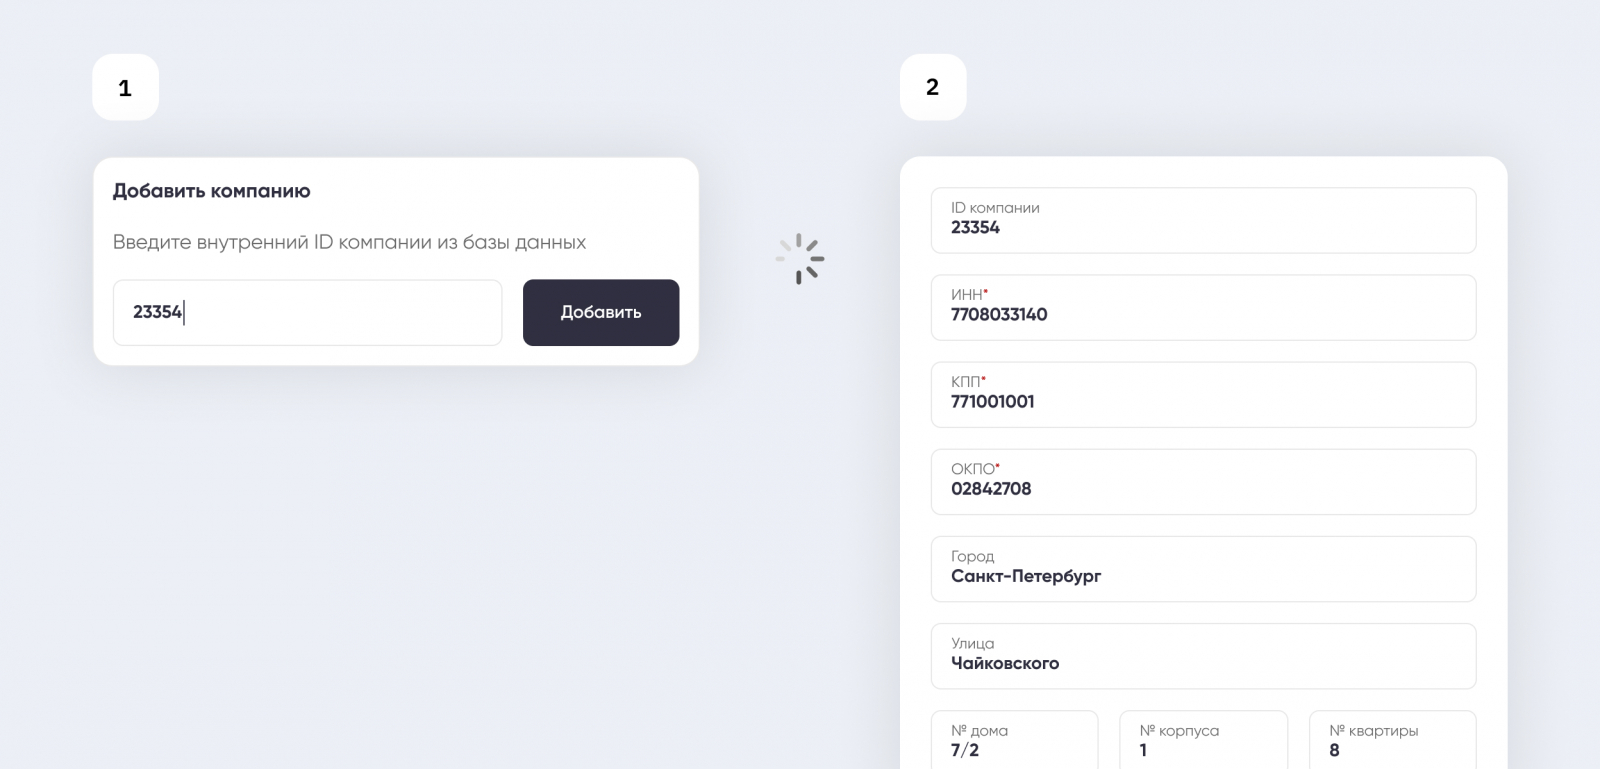1600x769 pixels.
Task: Click the required asterisk on ОКПО
Action: (998, 466)
